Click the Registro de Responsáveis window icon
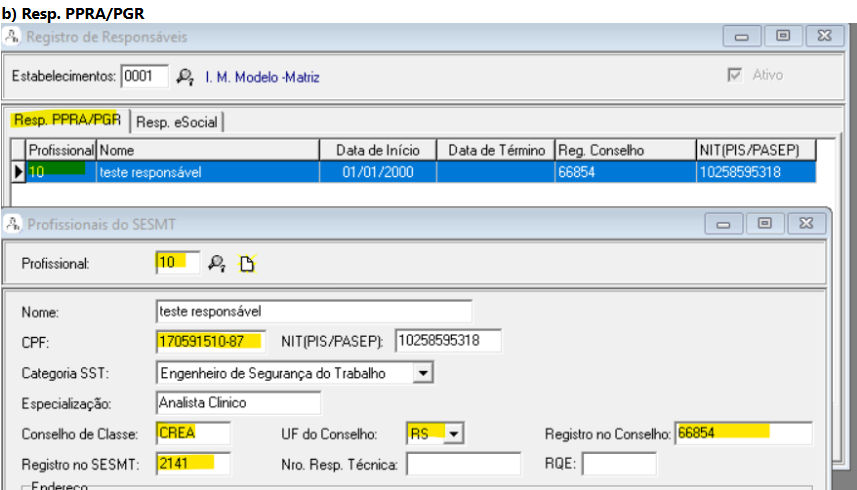The width and height of the screenshot is (857, 490). point(13,37)
